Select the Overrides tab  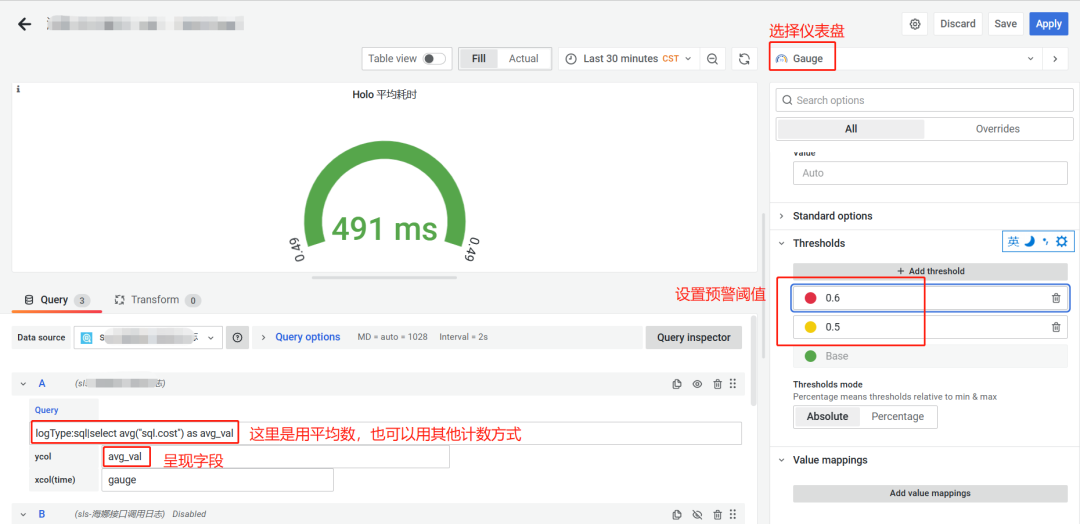click(997, 129)
